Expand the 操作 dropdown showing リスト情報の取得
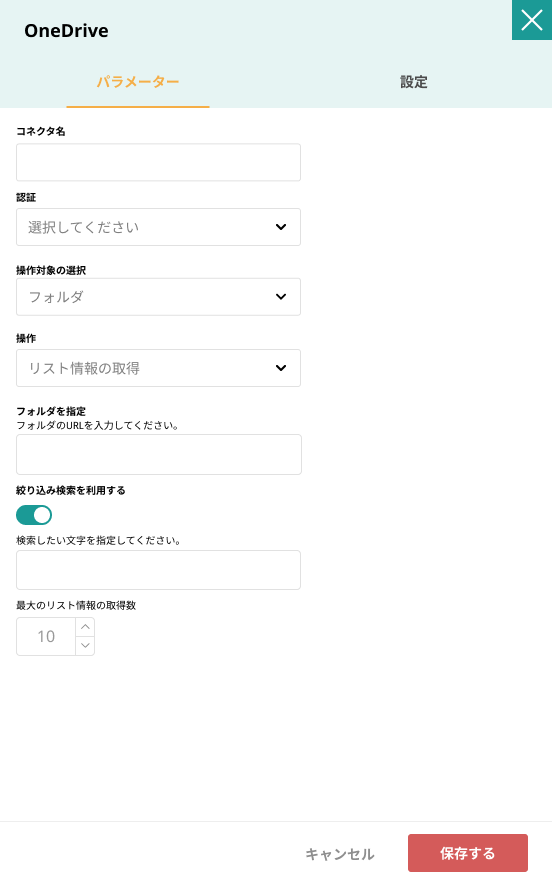This screenshot has height=890, width=552. 158,368
